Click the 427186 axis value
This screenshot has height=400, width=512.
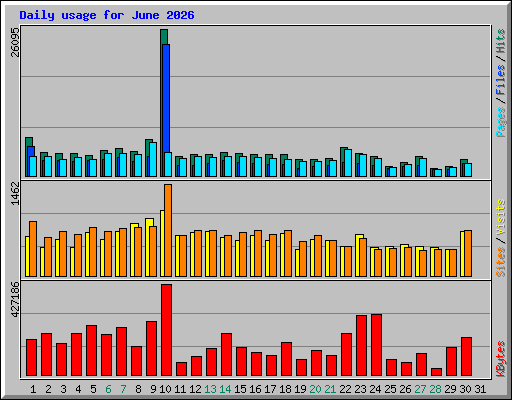pos(15,299)
